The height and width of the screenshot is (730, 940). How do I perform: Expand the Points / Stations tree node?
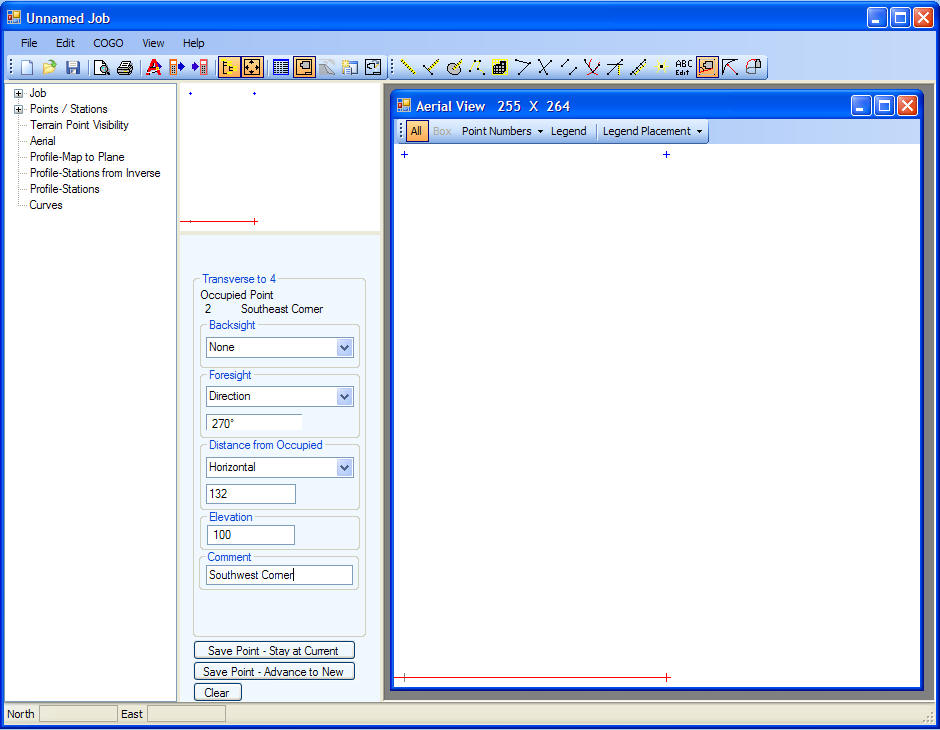click(19, 110)
